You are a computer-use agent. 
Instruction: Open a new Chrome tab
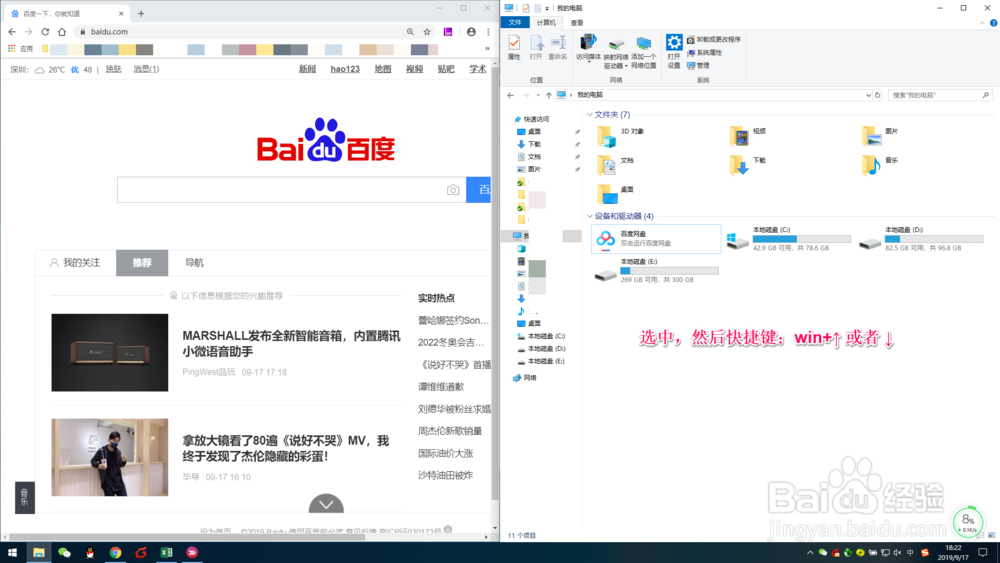pyautogui.click(x=141, y=13)
